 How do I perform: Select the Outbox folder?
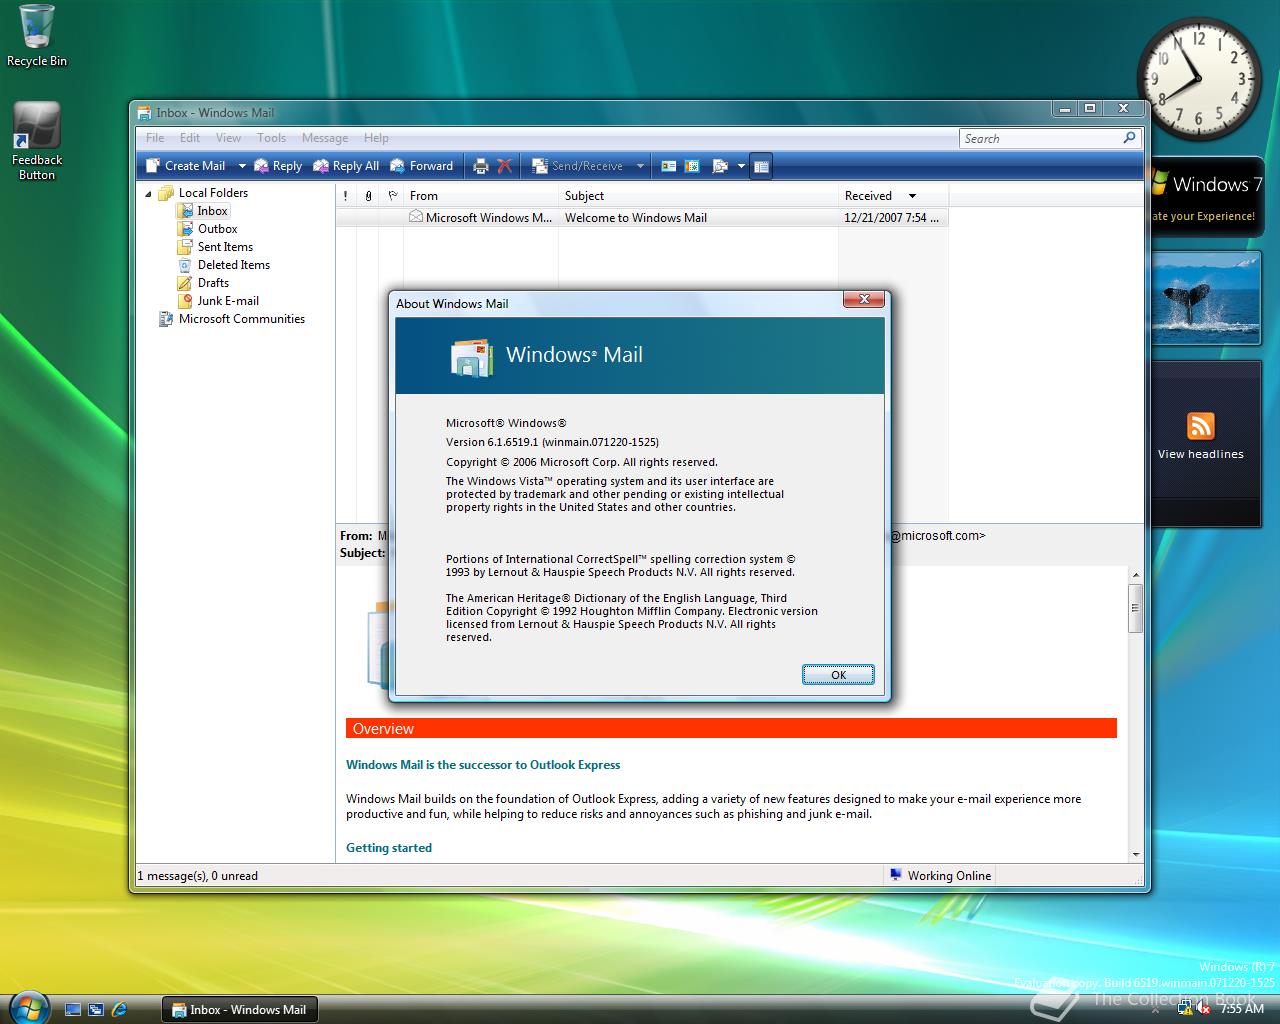[217, 229]
